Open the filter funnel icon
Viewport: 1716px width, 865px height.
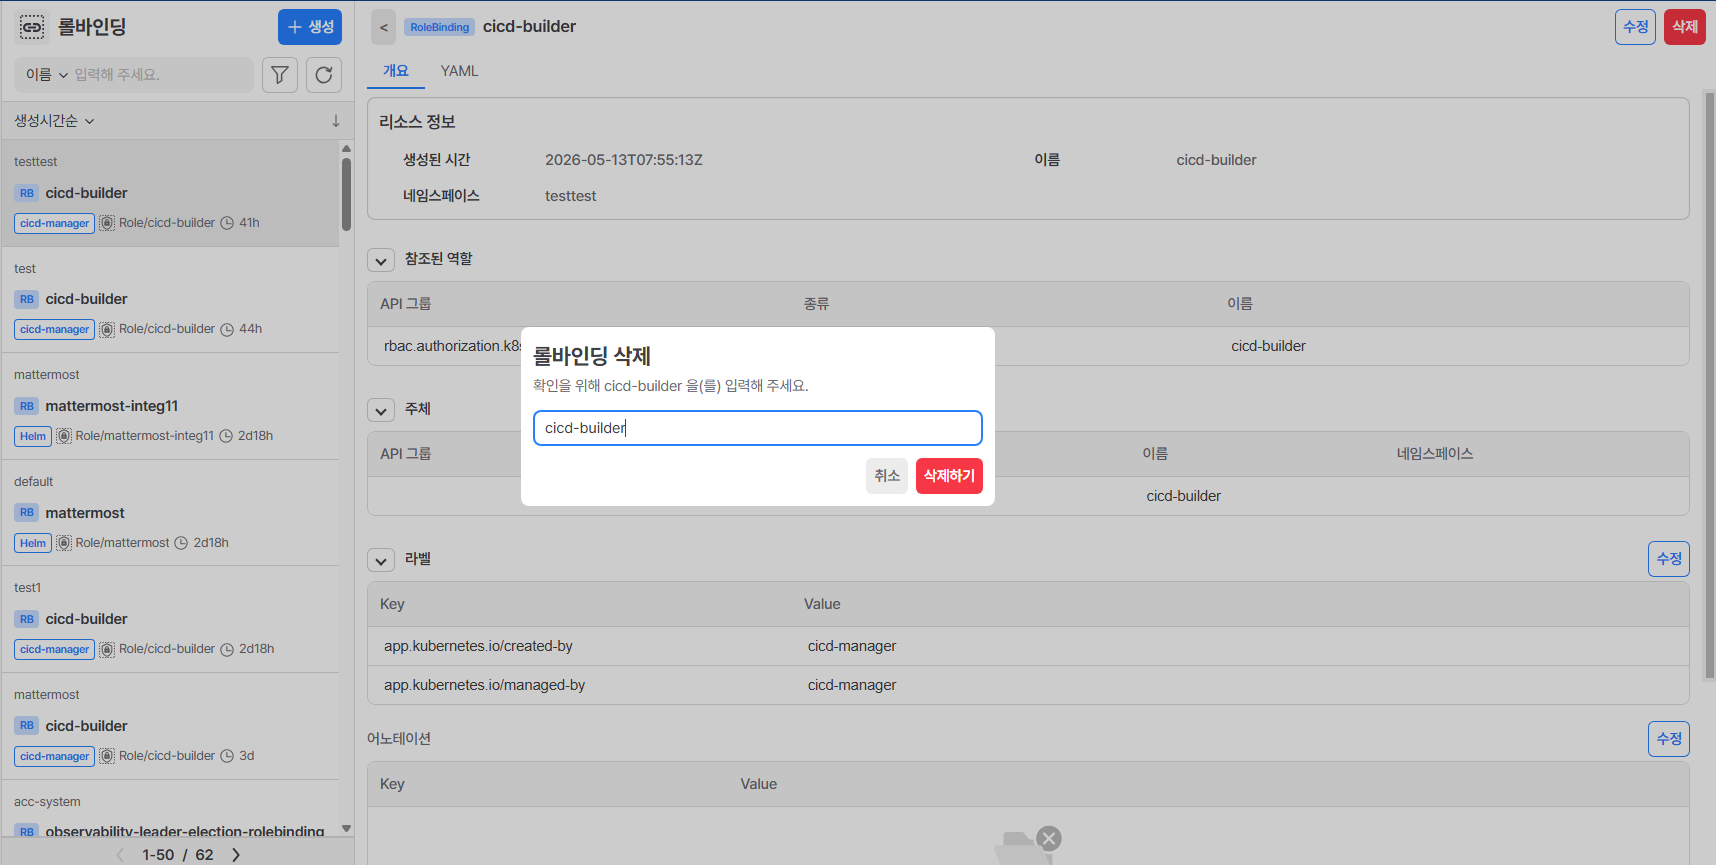coord(280,75)
